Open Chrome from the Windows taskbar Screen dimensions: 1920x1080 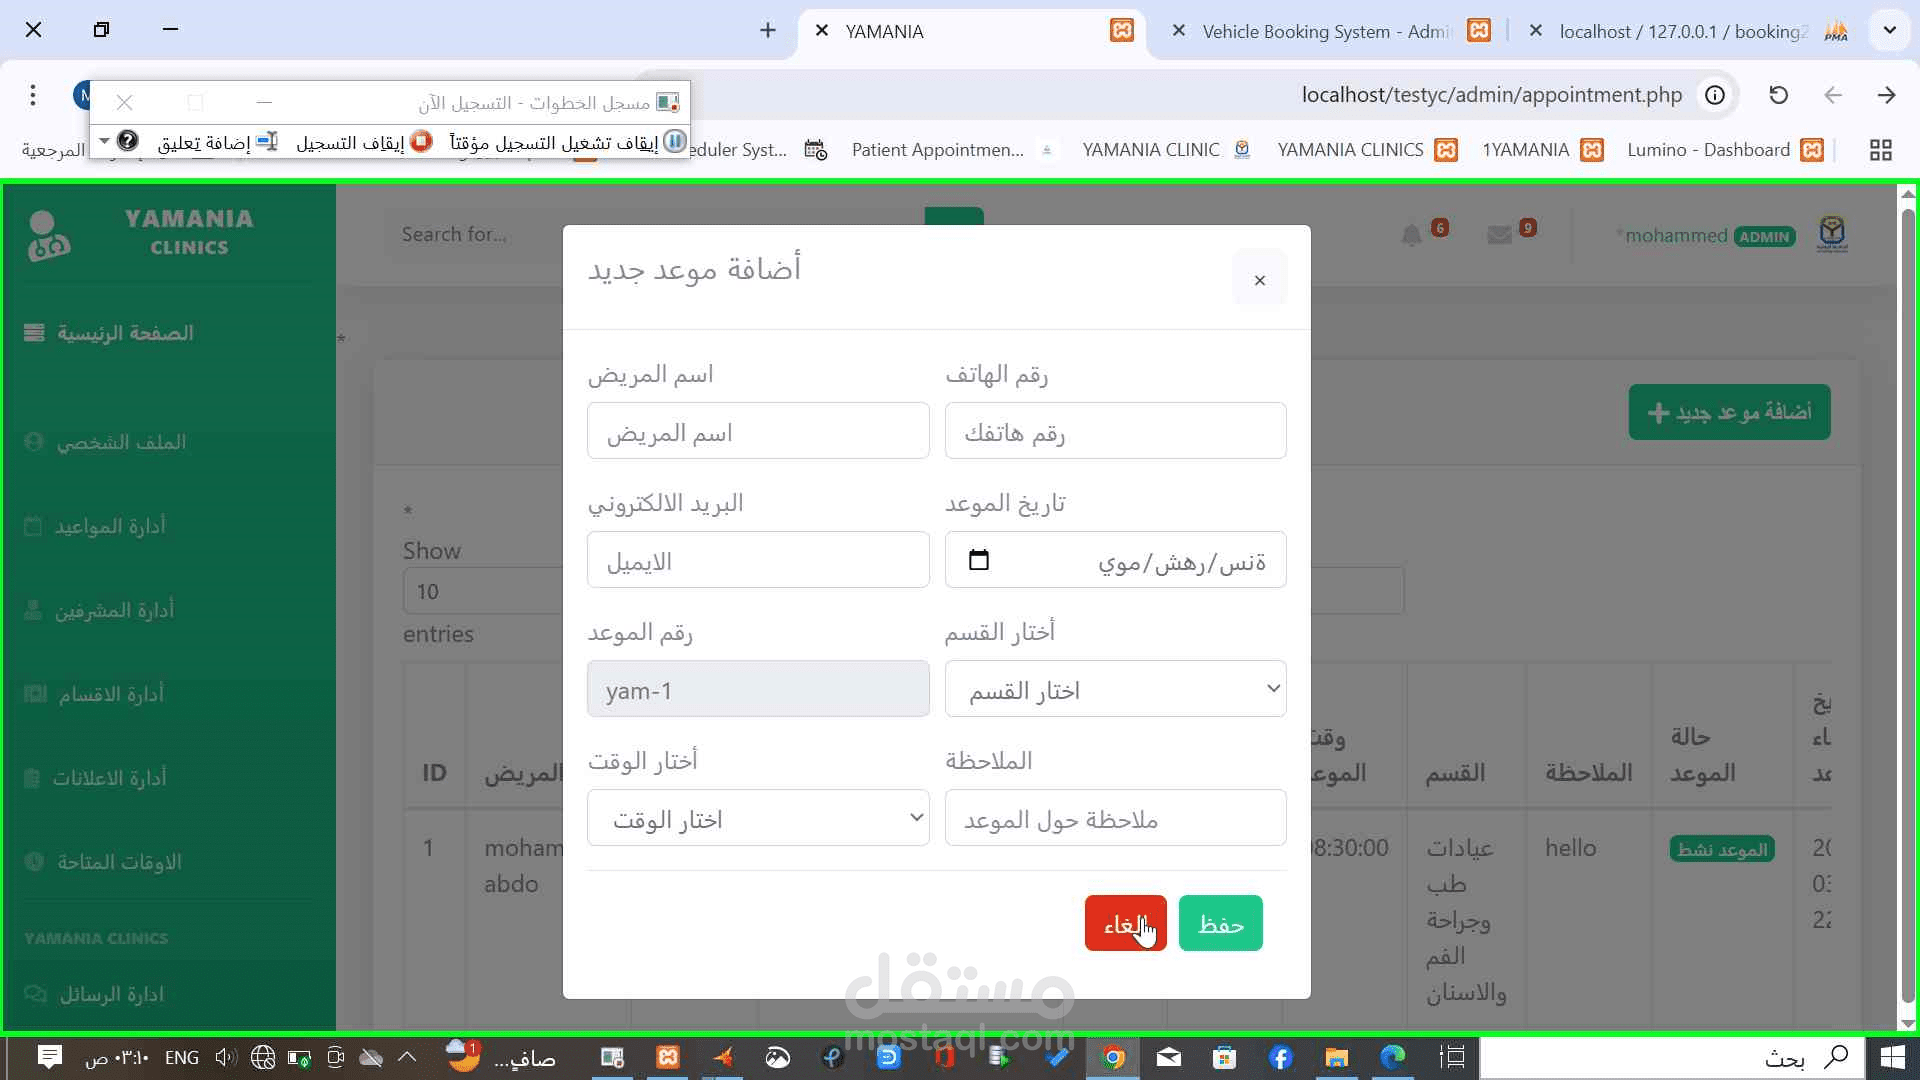click(x=1113, y=1057)
